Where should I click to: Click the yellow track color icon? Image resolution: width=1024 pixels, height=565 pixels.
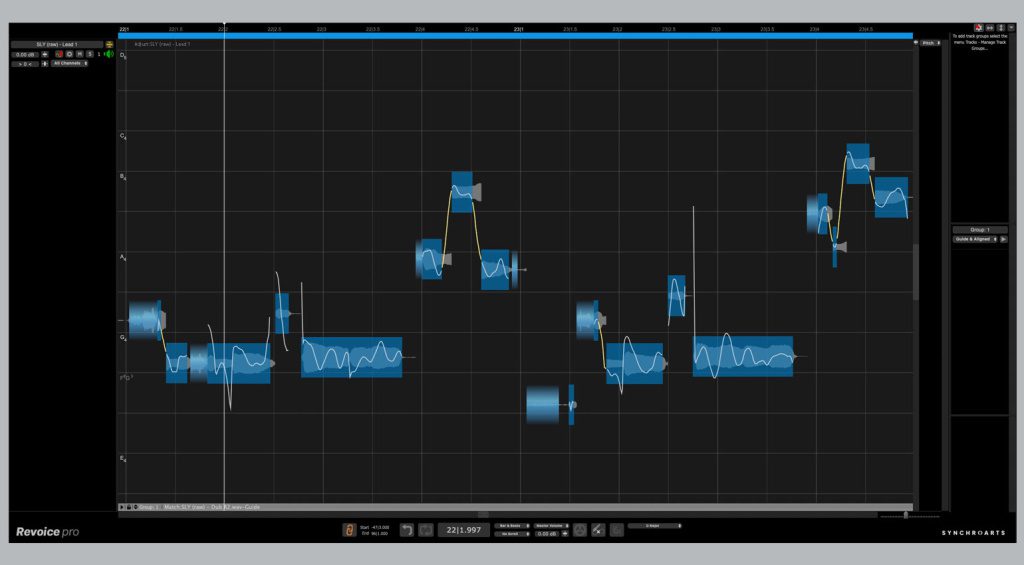109,44
